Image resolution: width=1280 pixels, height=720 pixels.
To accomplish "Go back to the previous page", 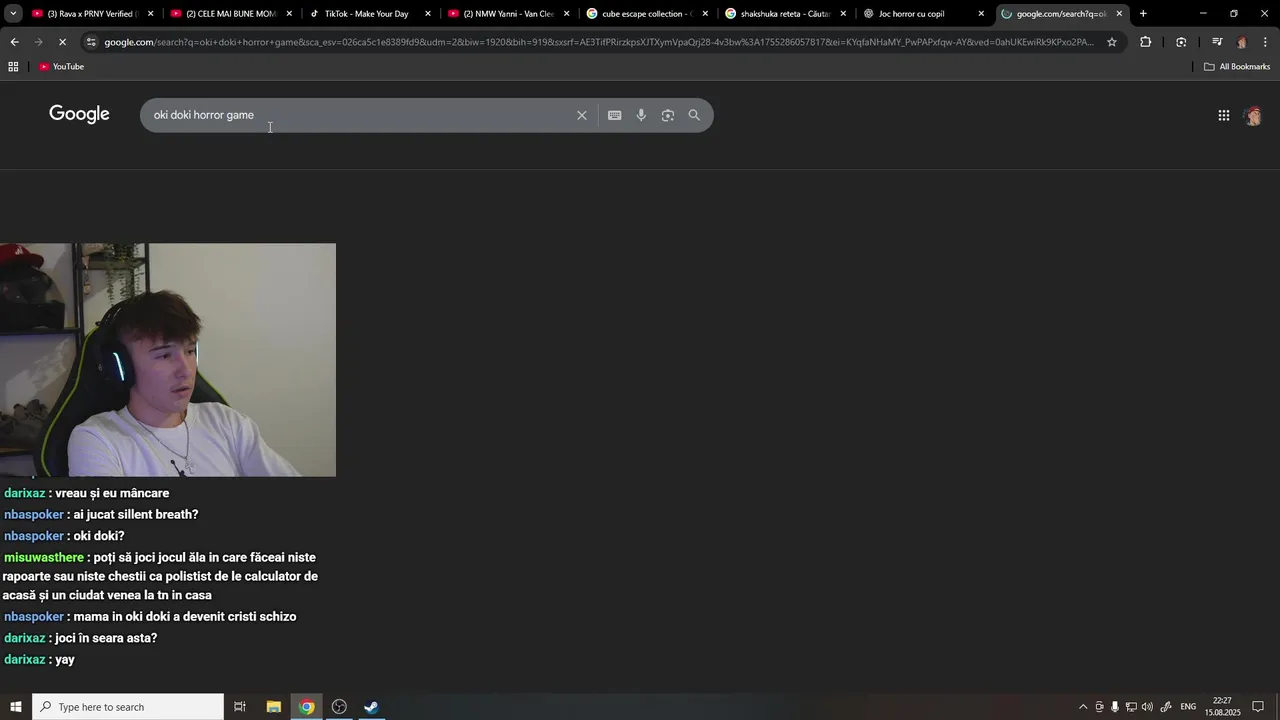I will (14, 42).
